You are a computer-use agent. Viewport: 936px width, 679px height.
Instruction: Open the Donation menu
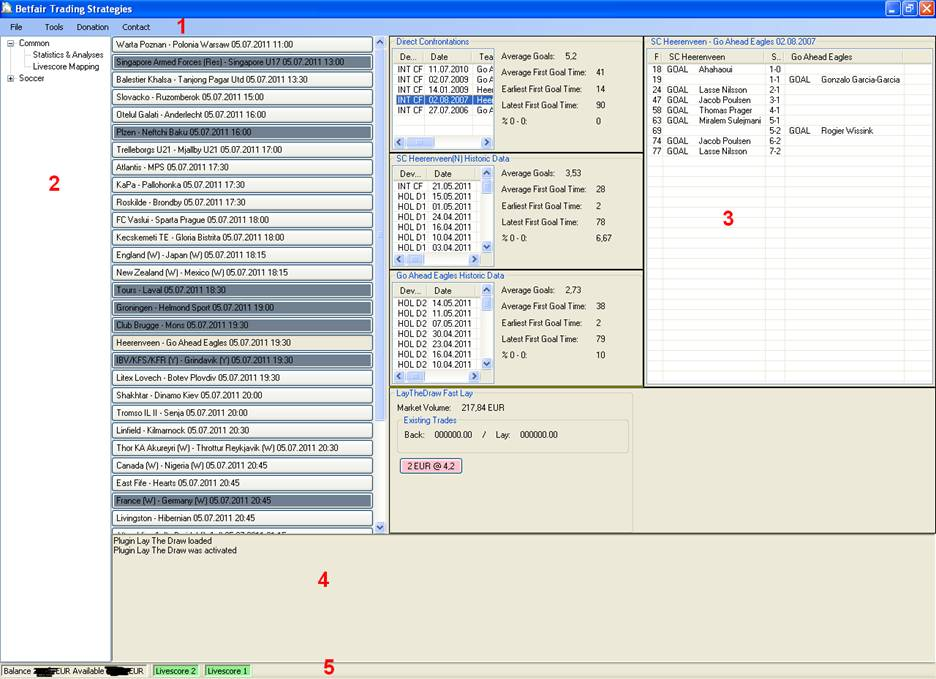(x=93, y=27)
